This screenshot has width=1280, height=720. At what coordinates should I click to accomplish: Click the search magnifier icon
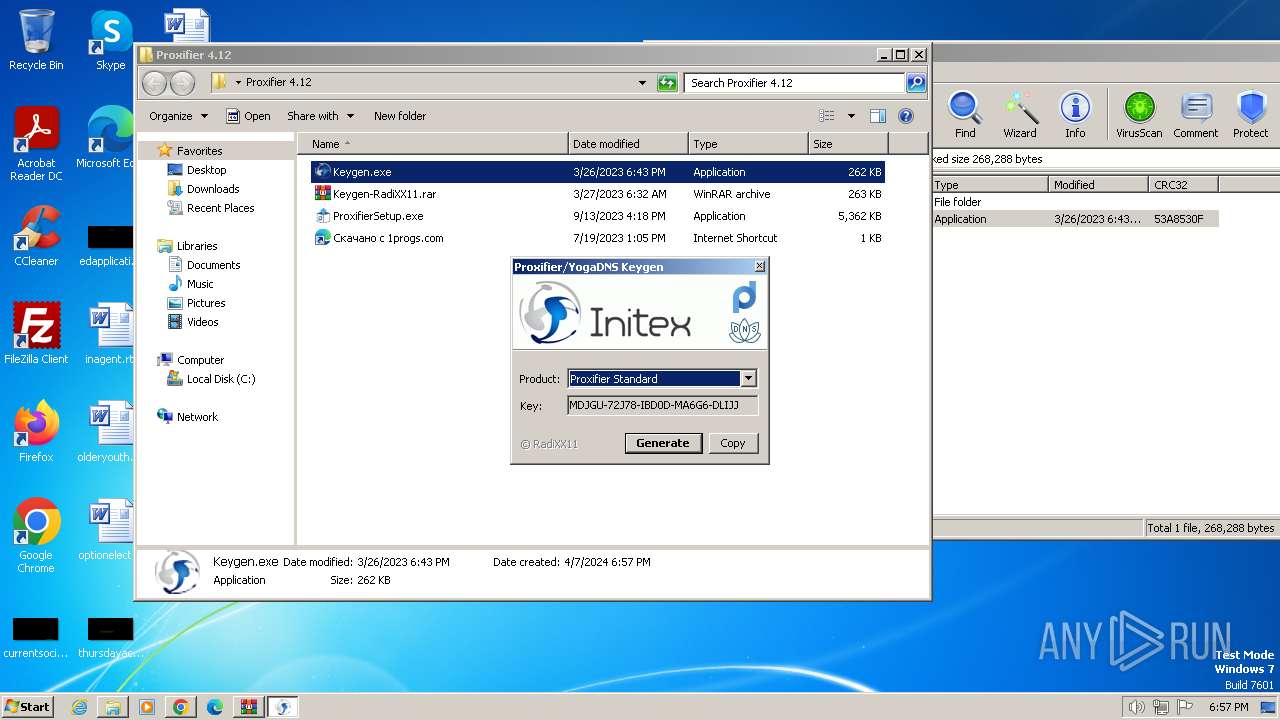pyautogui.click(x=916, y=83)
